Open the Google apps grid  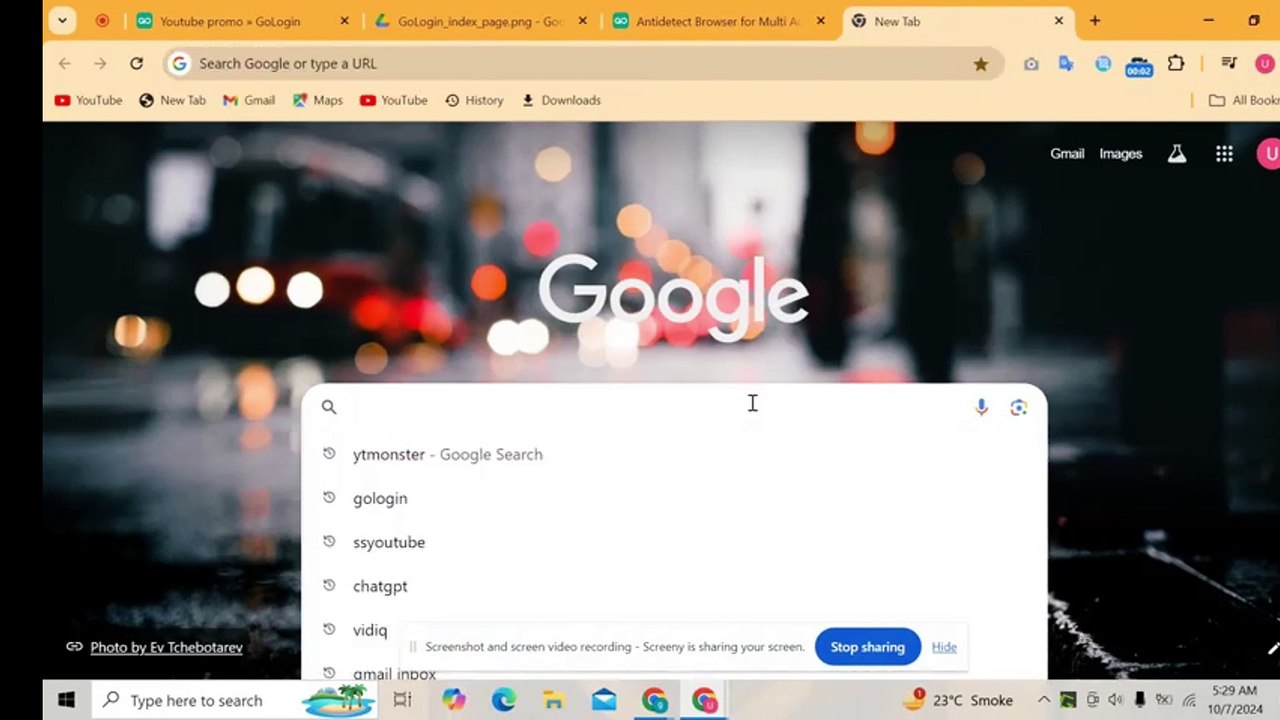pyautogui.click(x=1224, y=153)
